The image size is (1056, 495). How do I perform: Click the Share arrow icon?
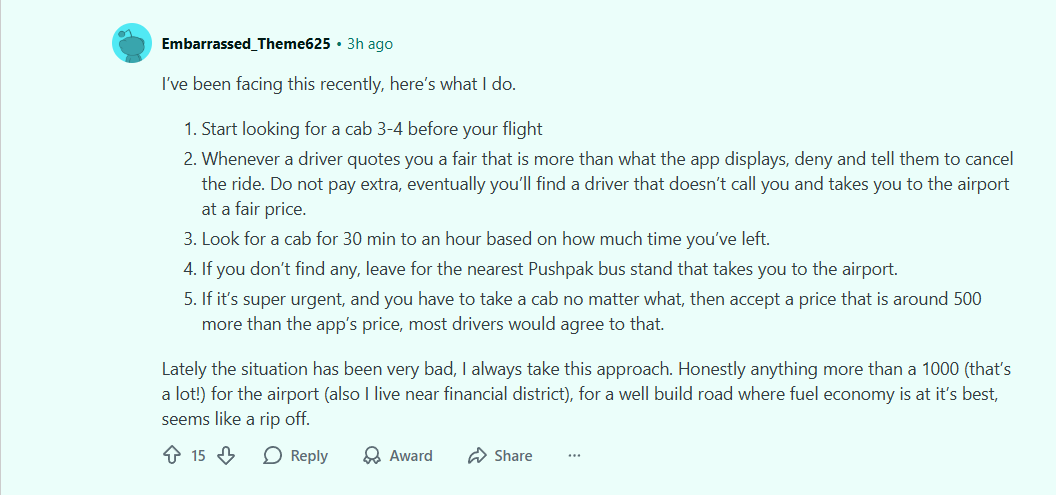point(477,456)
